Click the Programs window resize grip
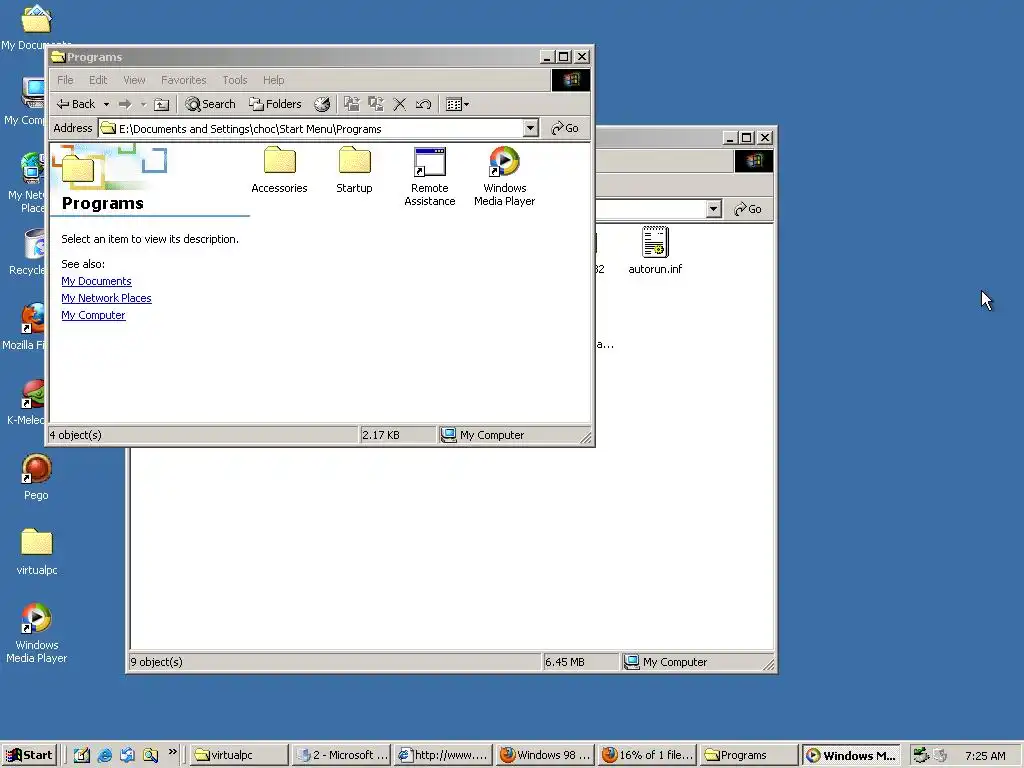The image size is (1024, 768). click(x=586, y=438)
